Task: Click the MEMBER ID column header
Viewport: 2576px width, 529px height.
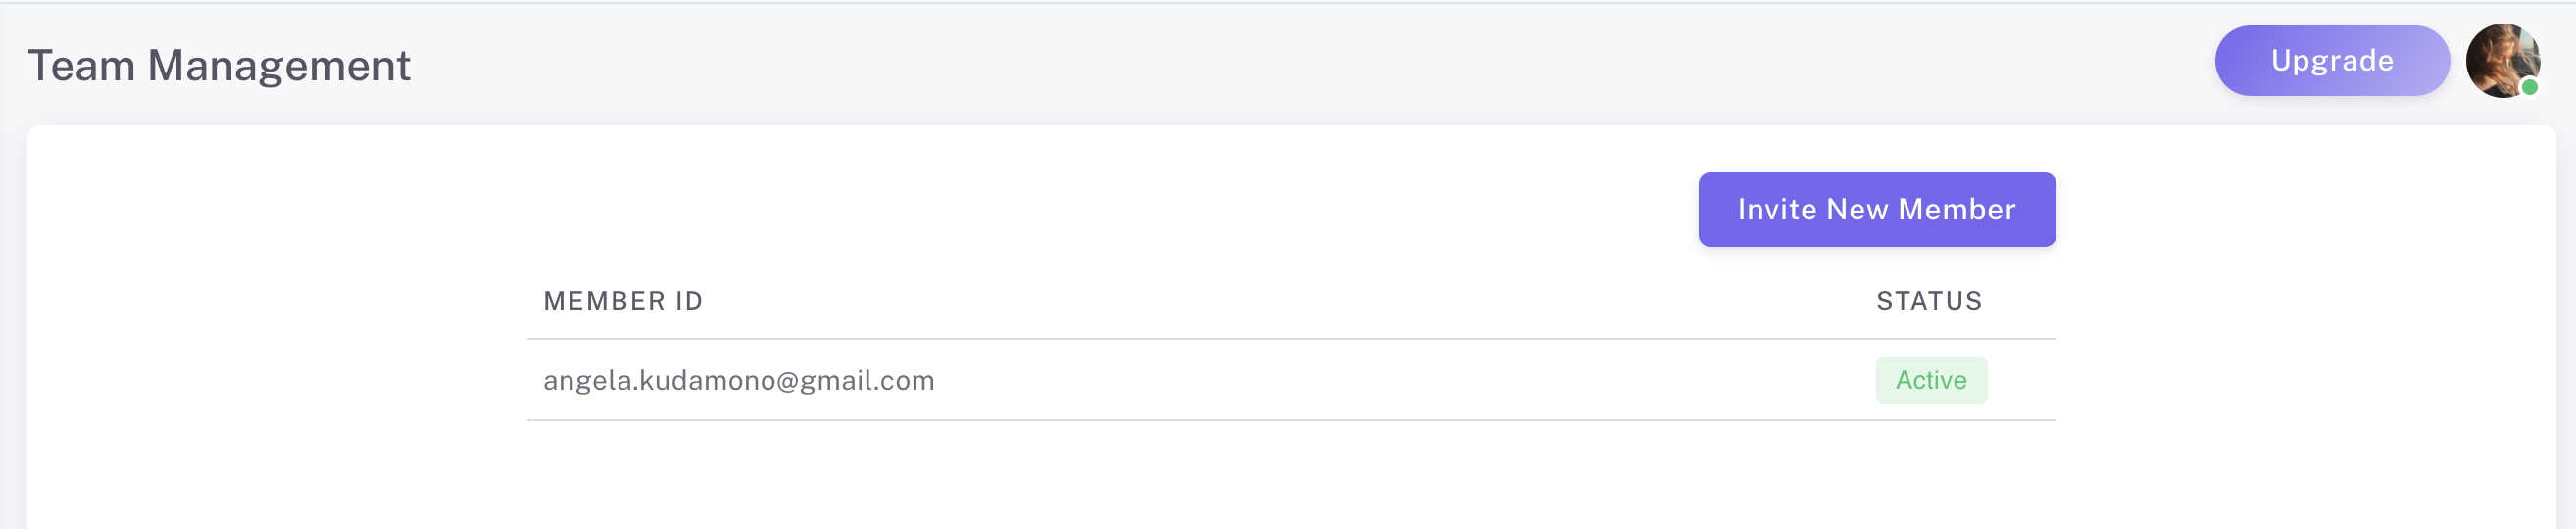Action: tap(623, 301)
